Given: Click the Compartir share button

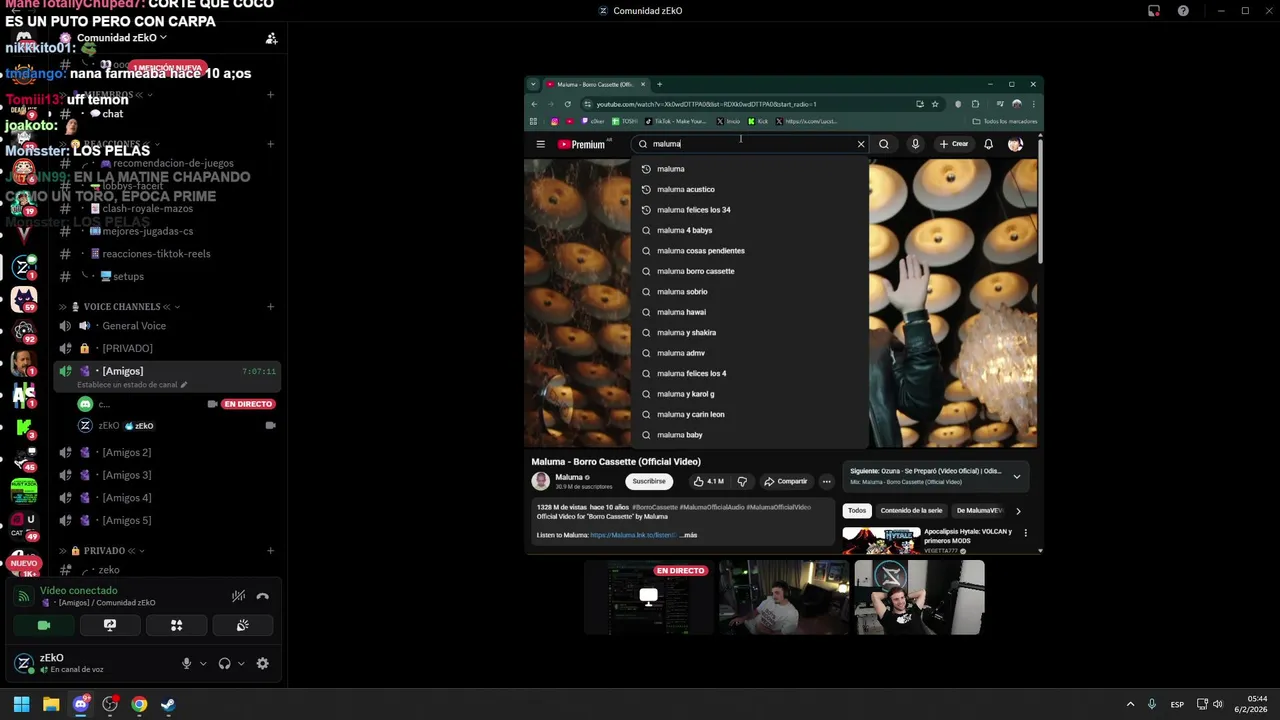Looking at the screenshot, I should 786,481.
